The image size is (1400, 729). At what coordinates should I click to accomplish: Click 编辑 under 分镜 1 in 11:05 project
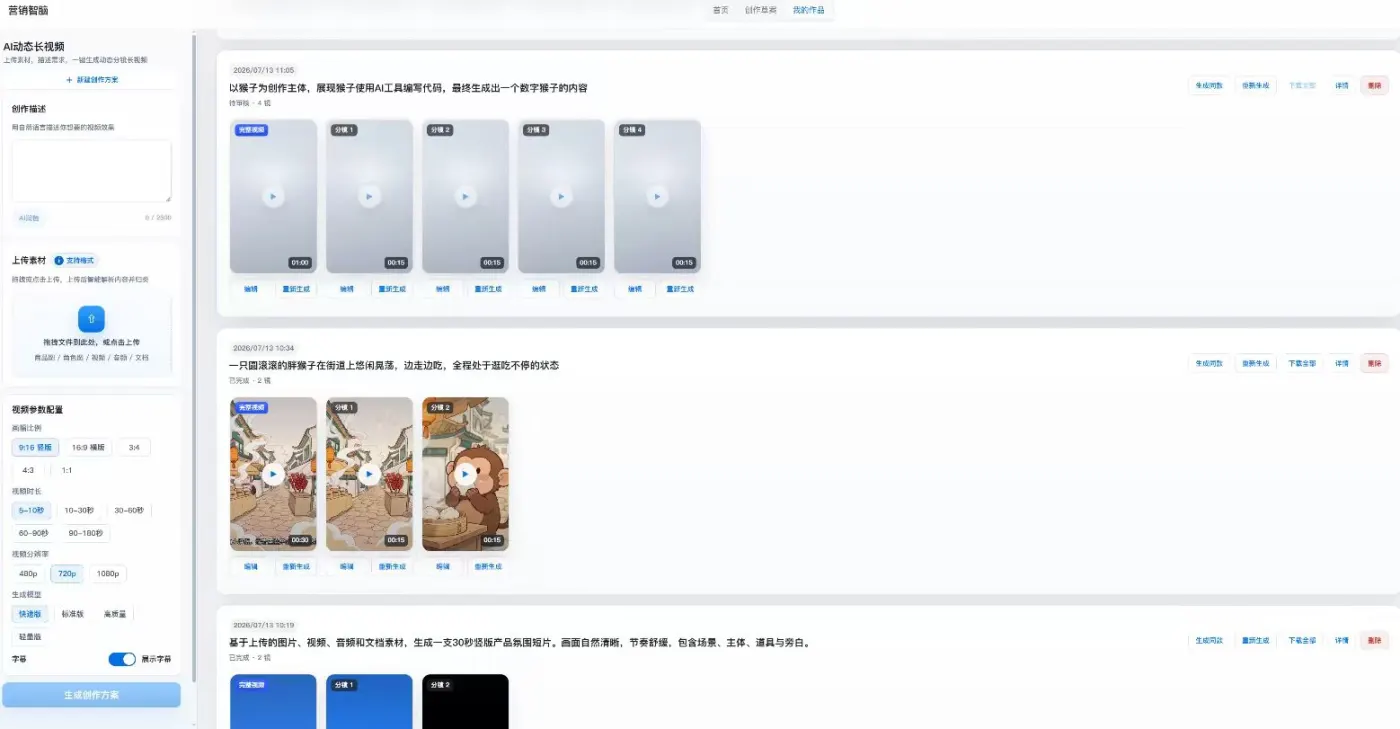(x=346, y=289)
